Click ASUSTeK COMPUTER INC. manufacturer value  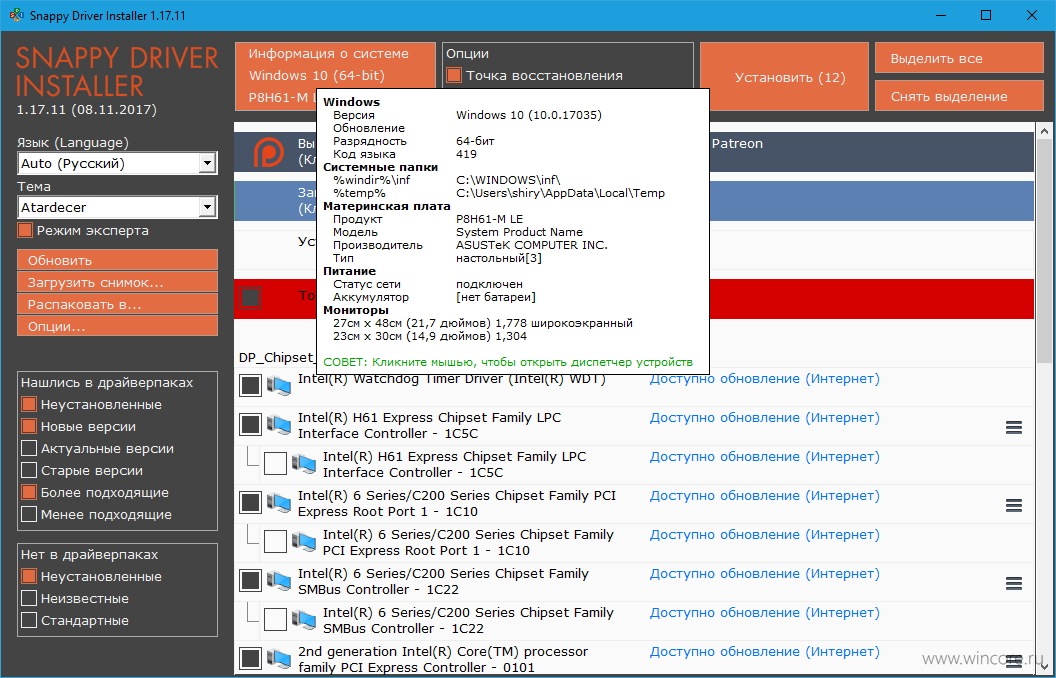point(532,245)
